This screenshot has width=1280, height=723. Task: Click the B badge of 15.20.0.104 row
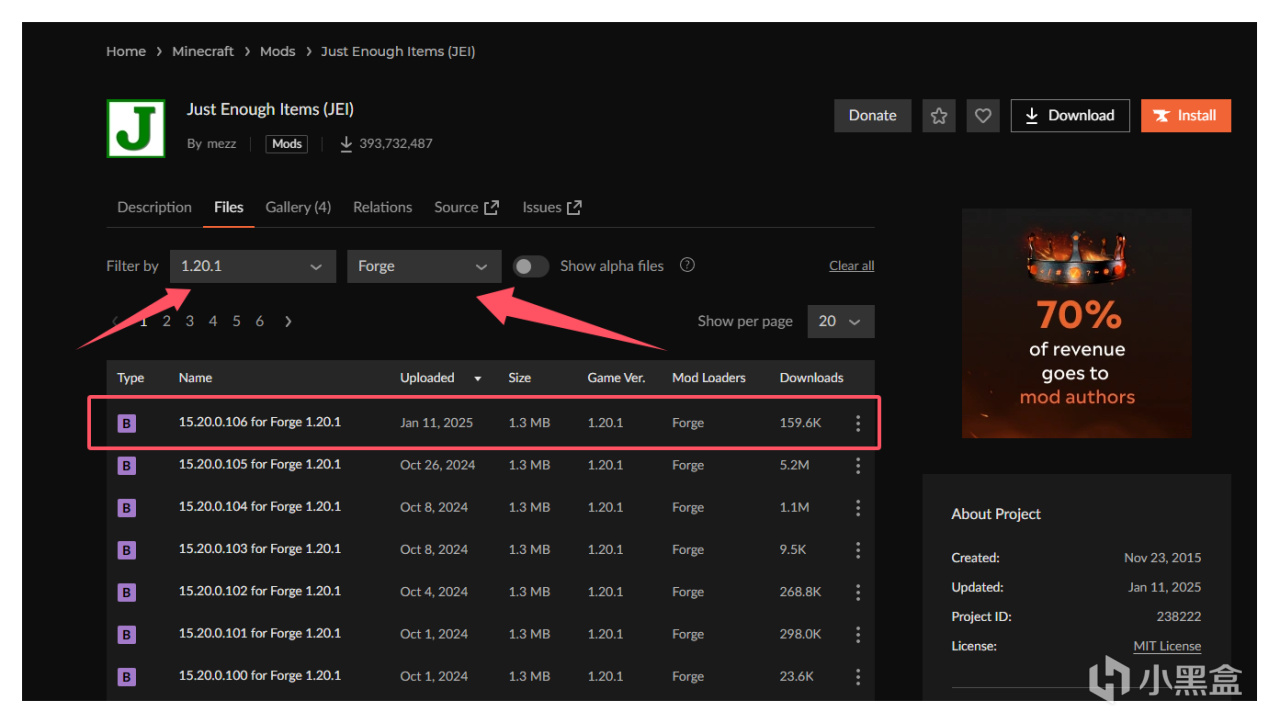click(126, 508)
